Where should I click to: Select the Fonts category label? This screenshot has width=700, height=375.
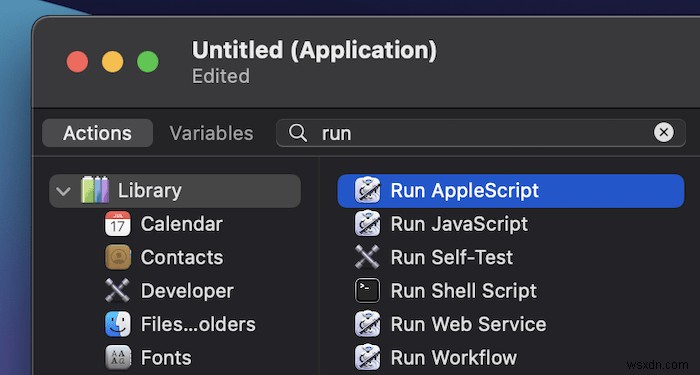[x=166, y=358]
